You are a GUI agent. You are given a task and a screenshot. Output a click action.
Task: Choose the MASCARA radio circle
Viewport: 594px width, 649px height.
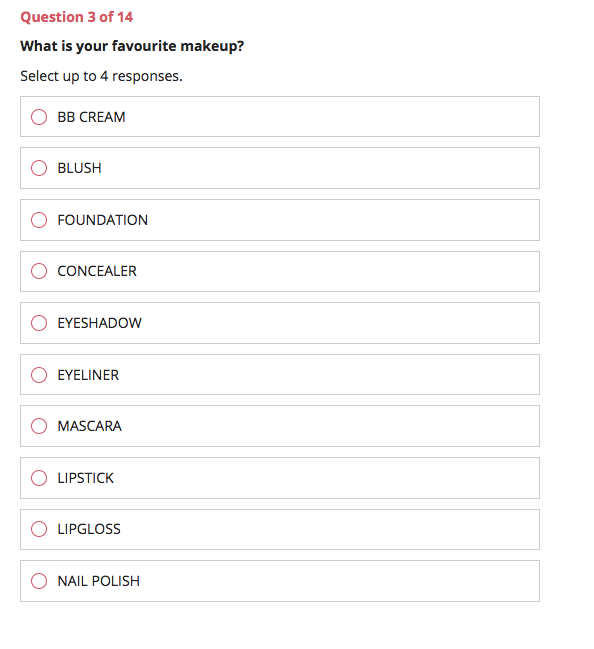click(x=39, y=426)
